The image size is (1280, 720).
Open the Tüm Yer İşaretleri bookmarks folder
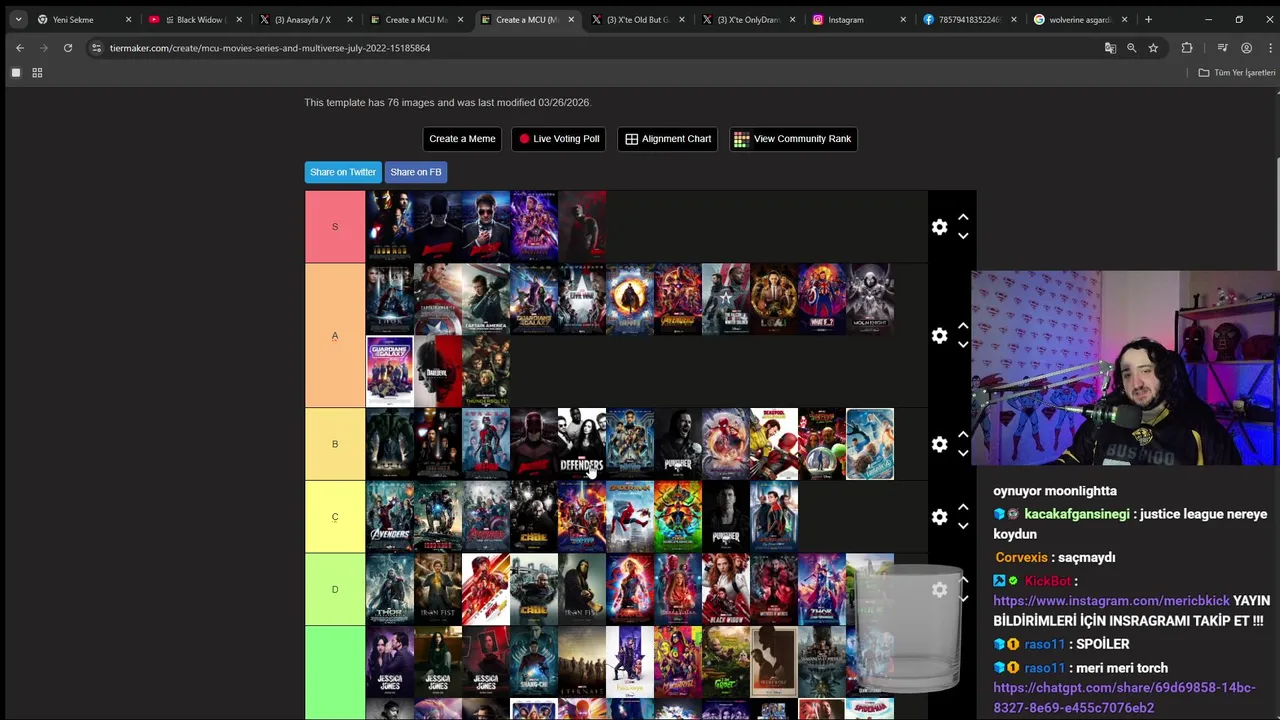tap(1237, 73)
